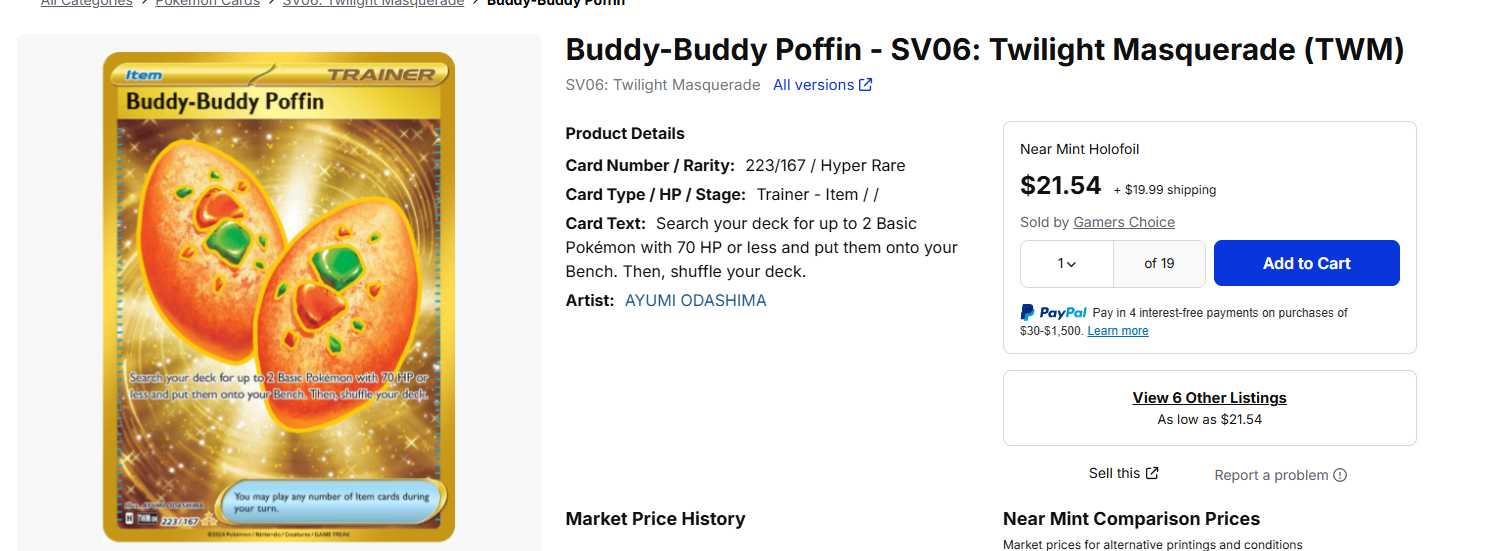Open artist AYUMI ODASHIMA's page
The width and height of the screenshot is (1508, 551).
click(x=695, y=300)
